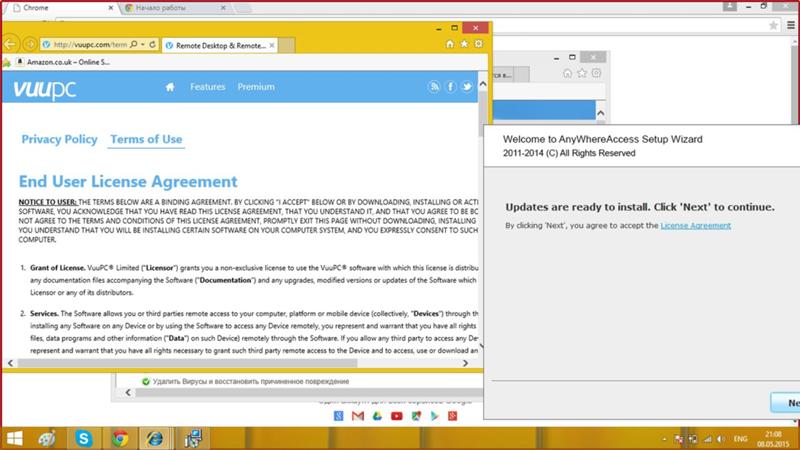This screenshot has width=800, height=450.
Task: Select the Начало работы Chrome tab
Action: (174, 8)
